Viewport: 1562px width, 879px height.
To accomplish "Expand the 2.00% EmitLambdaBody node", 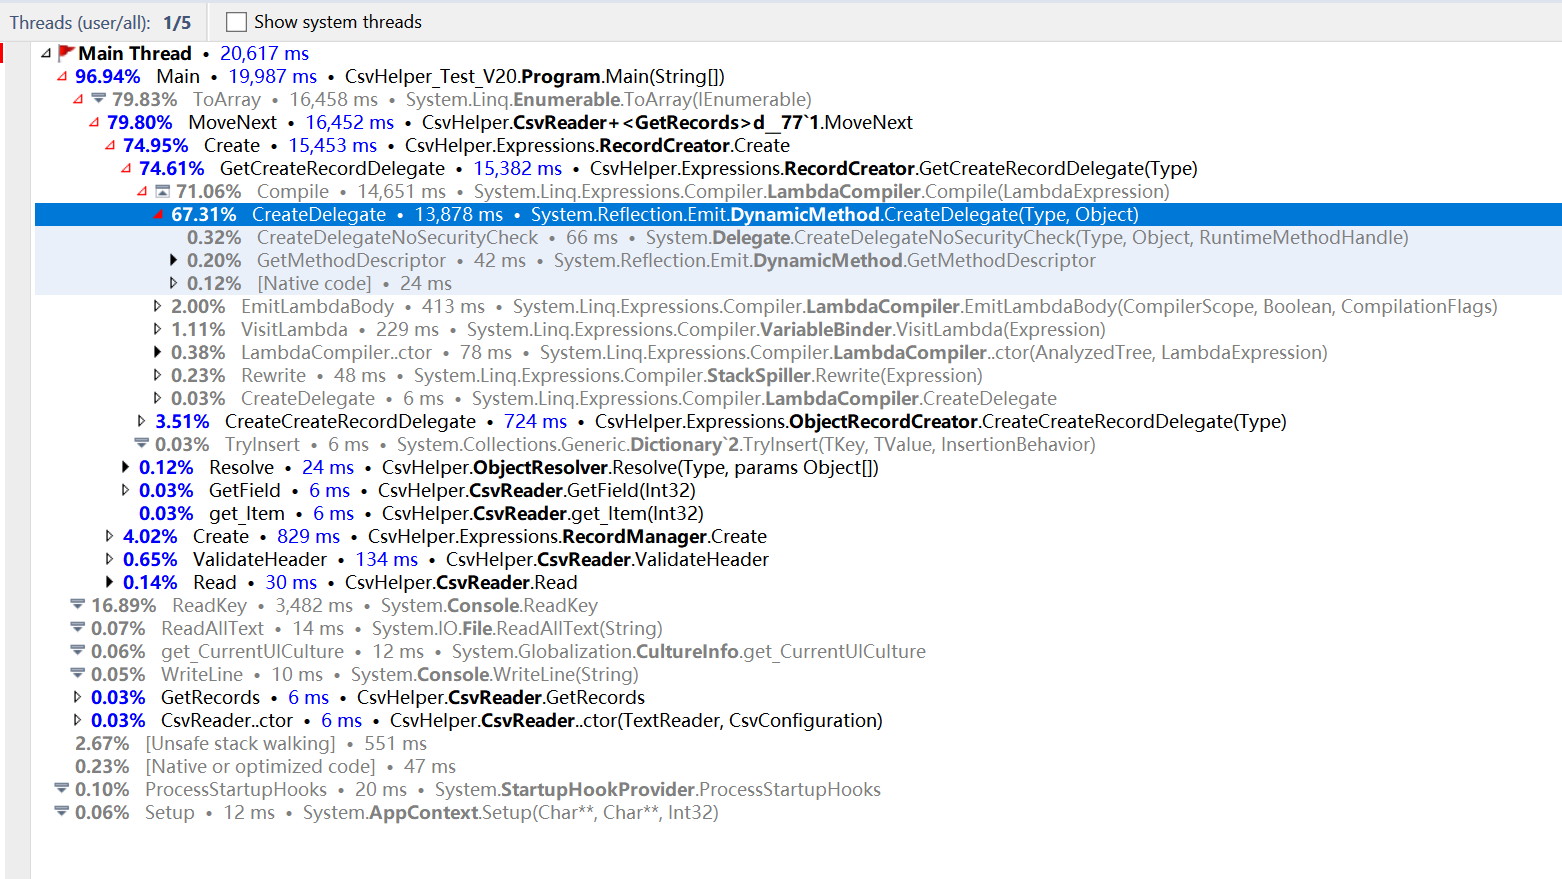I will (x=158, y=306).
